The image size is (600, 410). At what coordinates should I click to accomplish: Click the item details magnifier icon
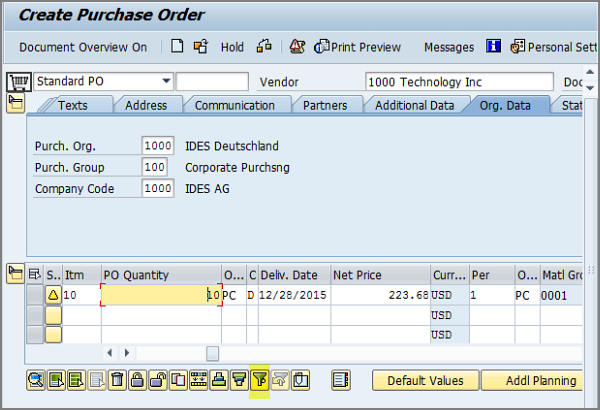(36, 379)
